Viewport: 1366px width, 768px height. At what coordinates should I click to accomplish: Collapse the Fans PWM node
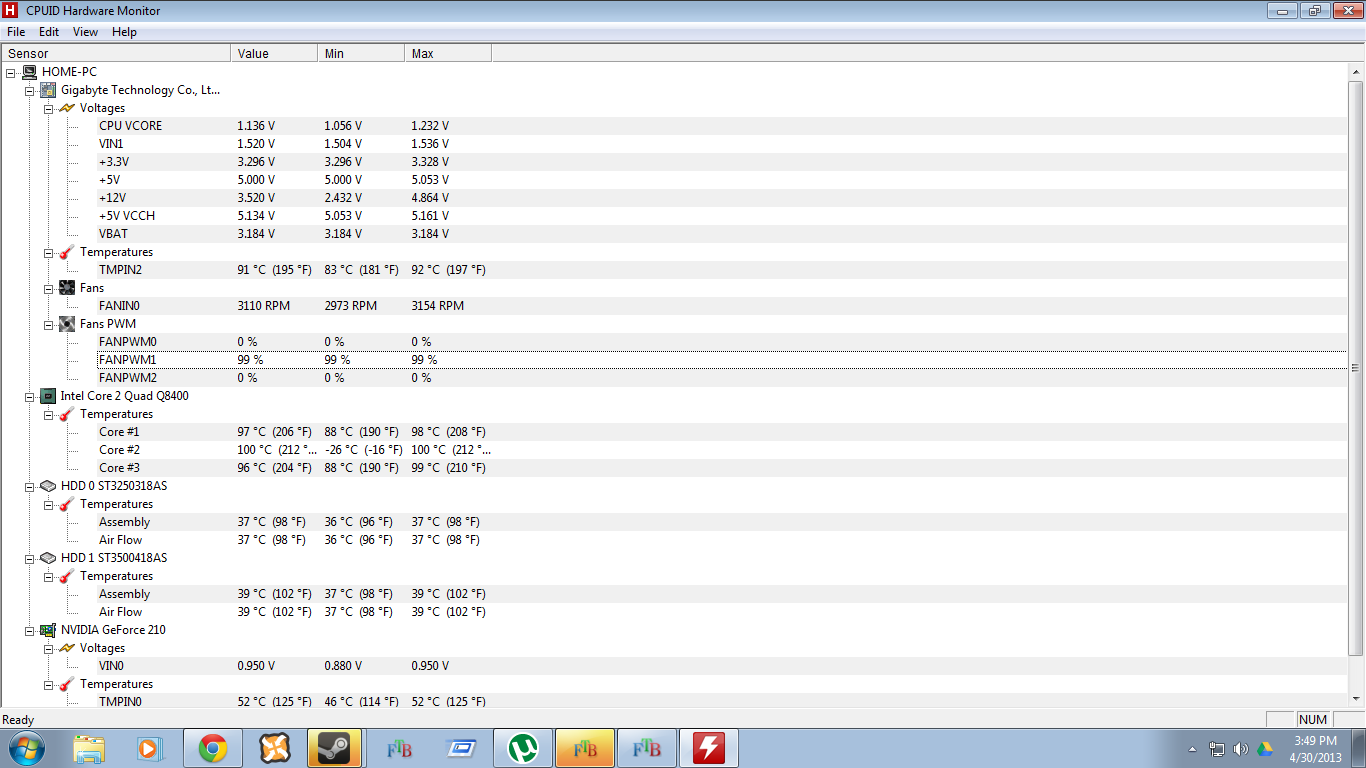[49, 324]
